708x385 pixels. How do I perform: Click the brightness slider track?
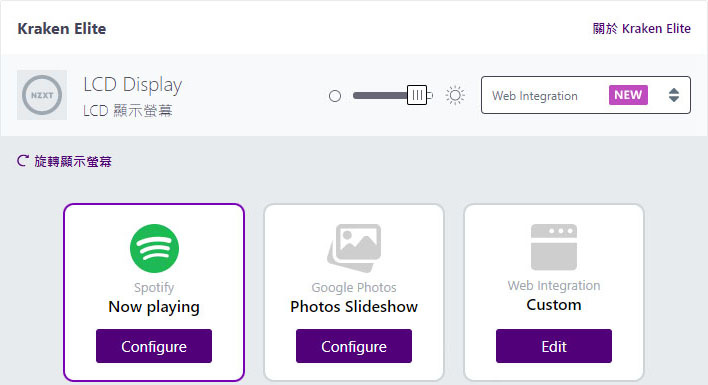tap(392, 95)
